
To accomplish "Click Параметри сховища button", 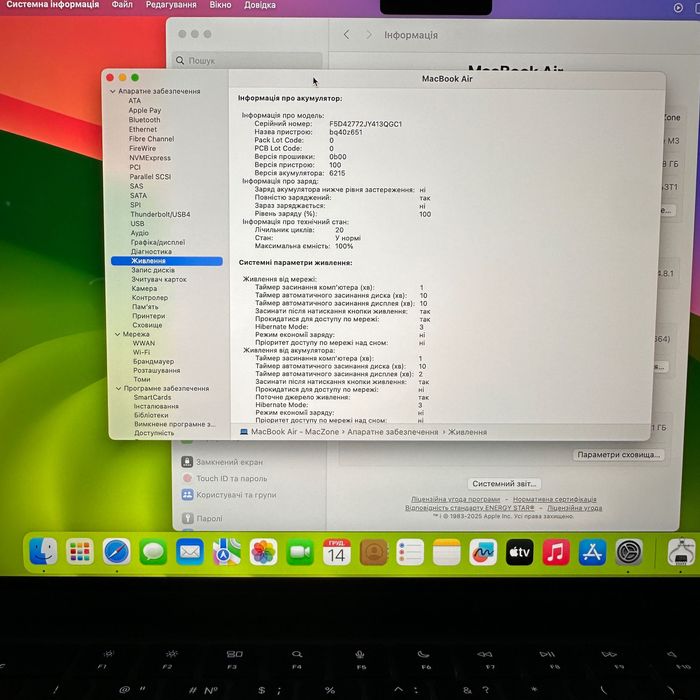I will pos(618,454).
